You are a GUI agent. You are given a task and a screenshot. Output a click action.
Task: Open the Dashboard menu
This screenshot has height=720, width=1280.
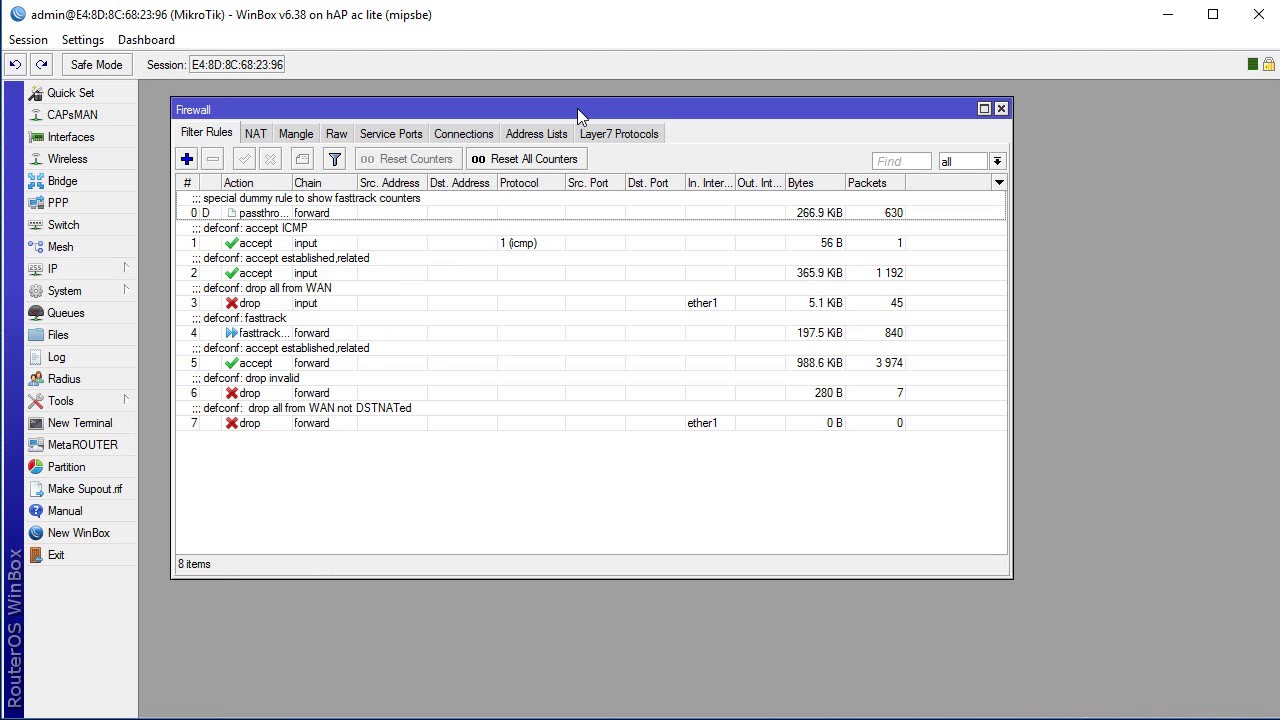[x=146, y=40]
